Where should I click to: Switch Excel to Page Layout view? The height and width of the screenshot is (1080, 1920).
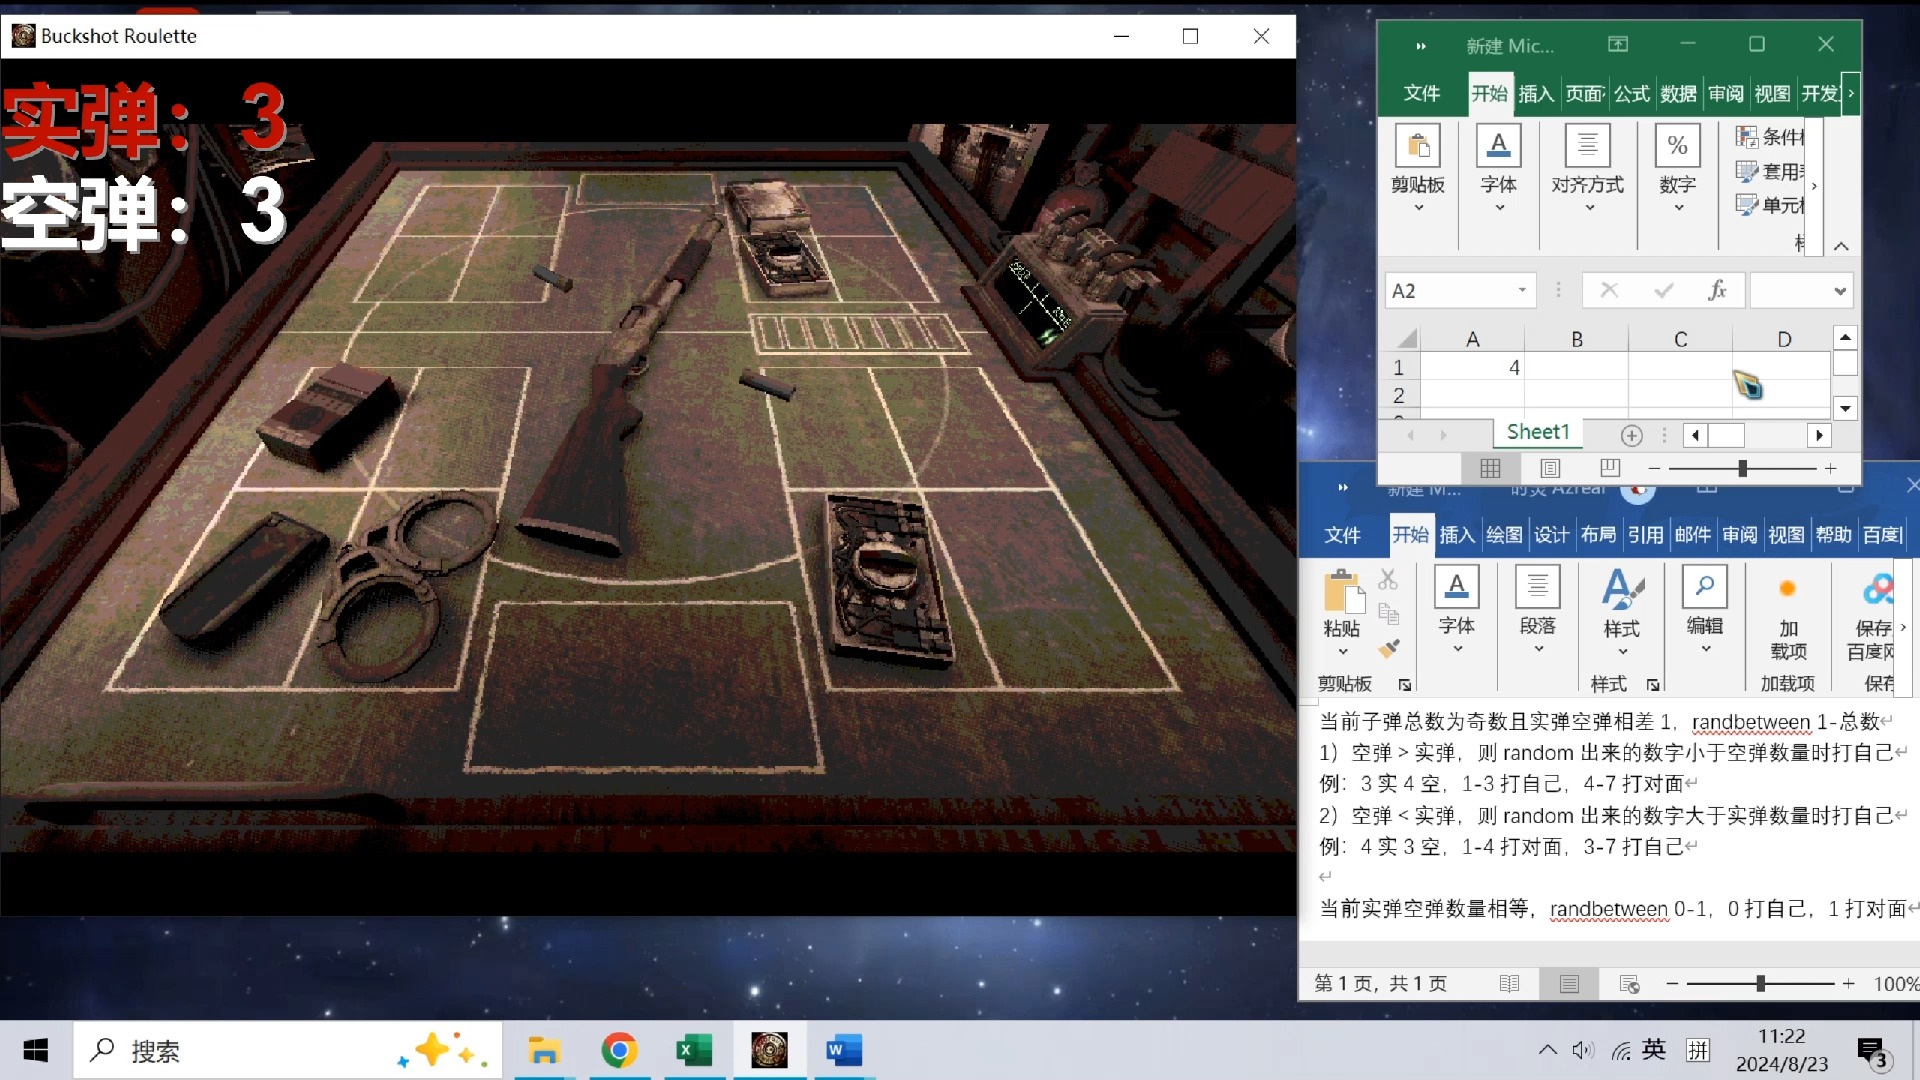tap(1550, 468)
